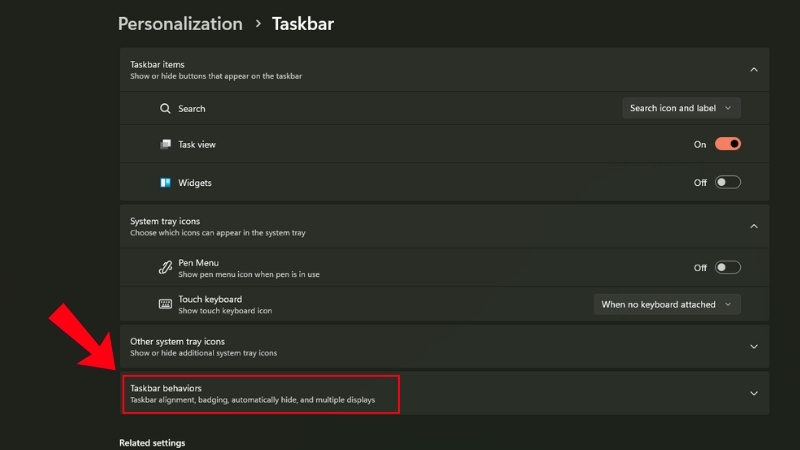Click the Search magnifier icon
The width and height of the screenshot is (800, 450).
[165, 109]
